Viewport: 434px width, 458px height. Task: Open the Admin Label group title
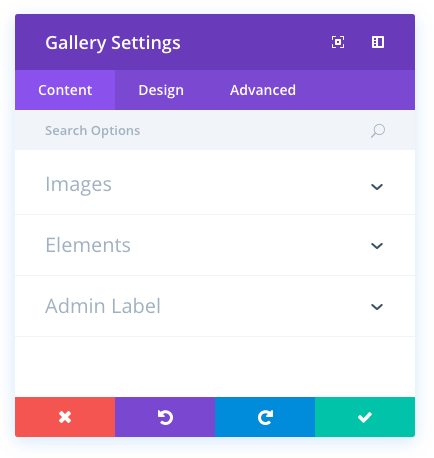(103, 306)
